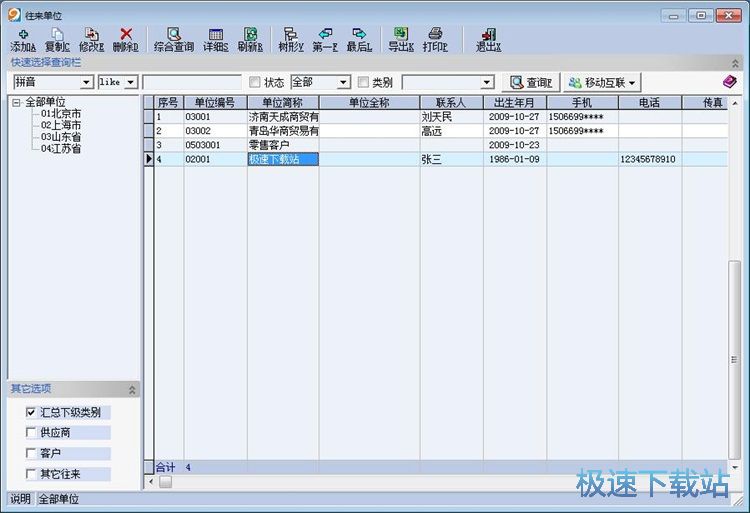This screenshot has height=513, width=750.
Task: Click the purple book help icon
Action: (729, 82)
